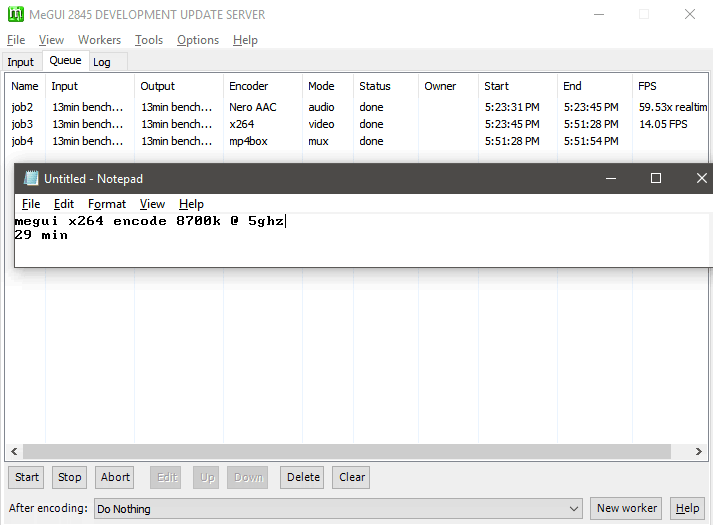Image resolution: width=713 pixels, height=525 pixels.
Task: Click the Down button
Action: click(x=248, y=477)
